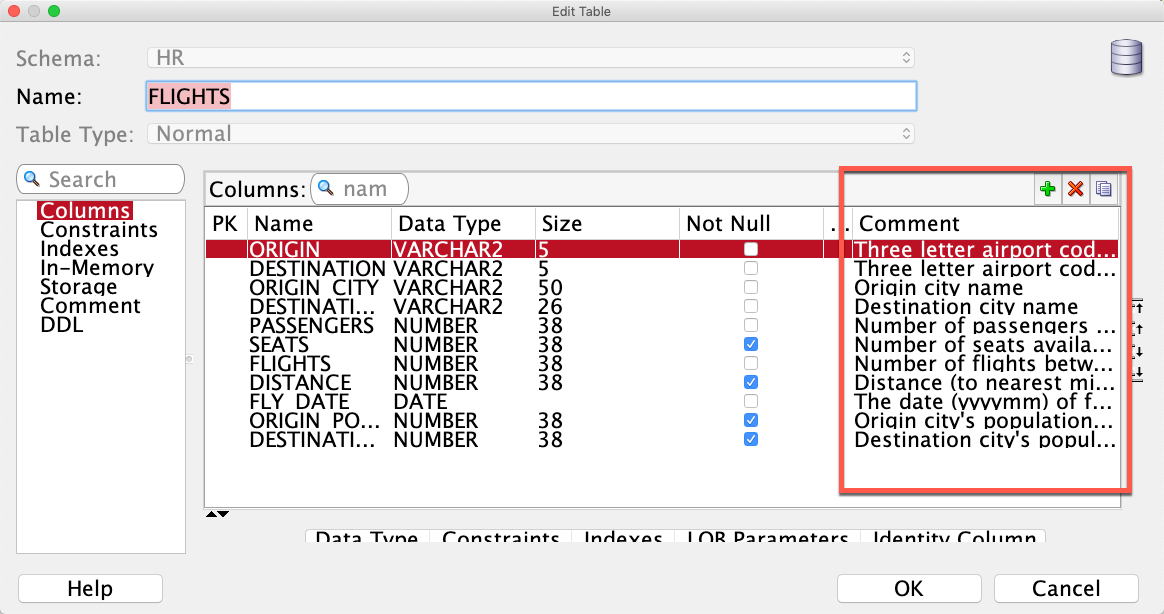Delete selected column with red X
Viewport: 1164px width, 614px height.
pos(1075,189)
